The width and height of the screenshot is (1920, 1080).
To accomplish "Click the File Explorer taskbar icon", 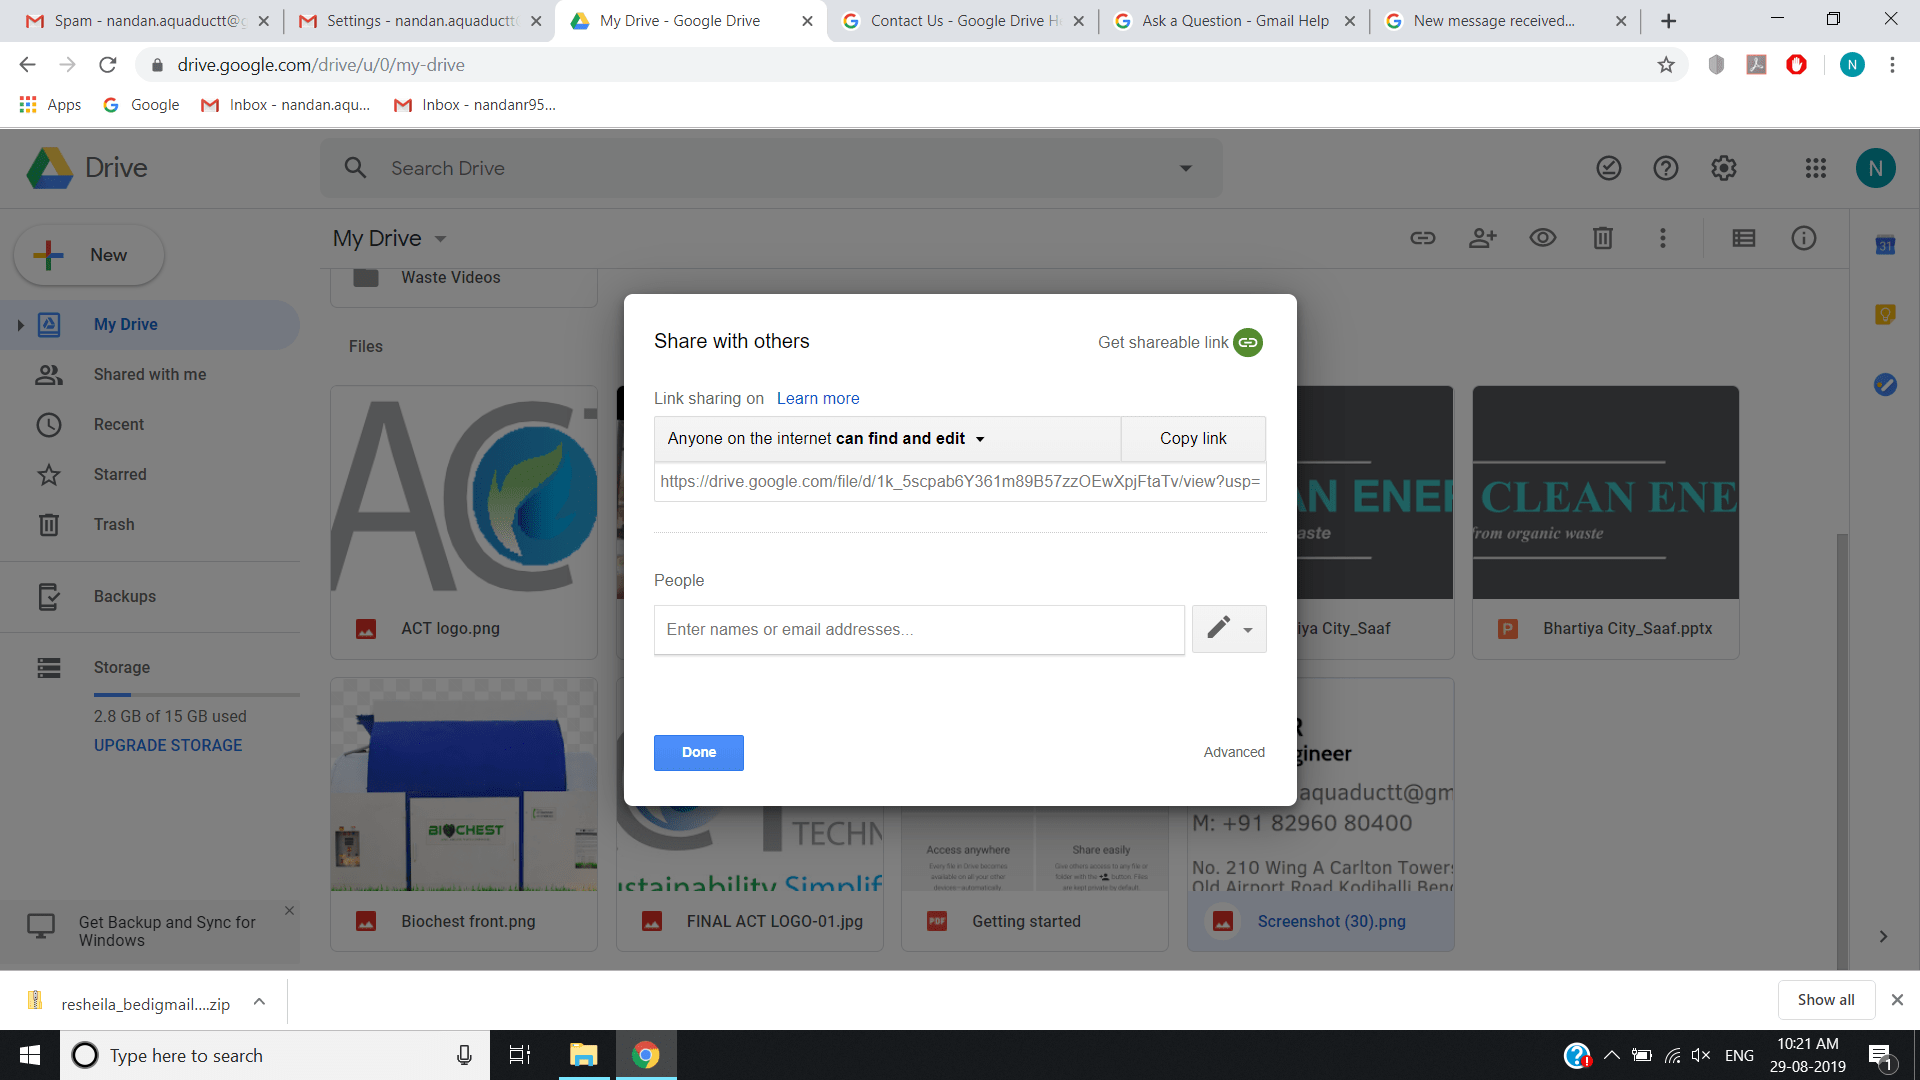I will tap(583, 1055).
